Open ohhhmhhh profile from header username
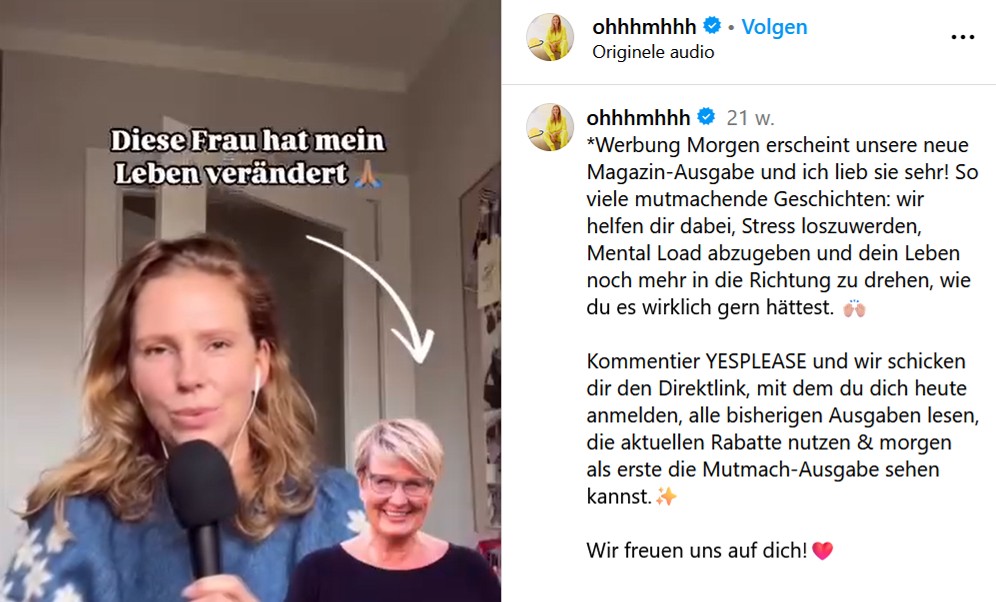Image resolution: width=996 pixels, height=602 pixels. (644, 27)
